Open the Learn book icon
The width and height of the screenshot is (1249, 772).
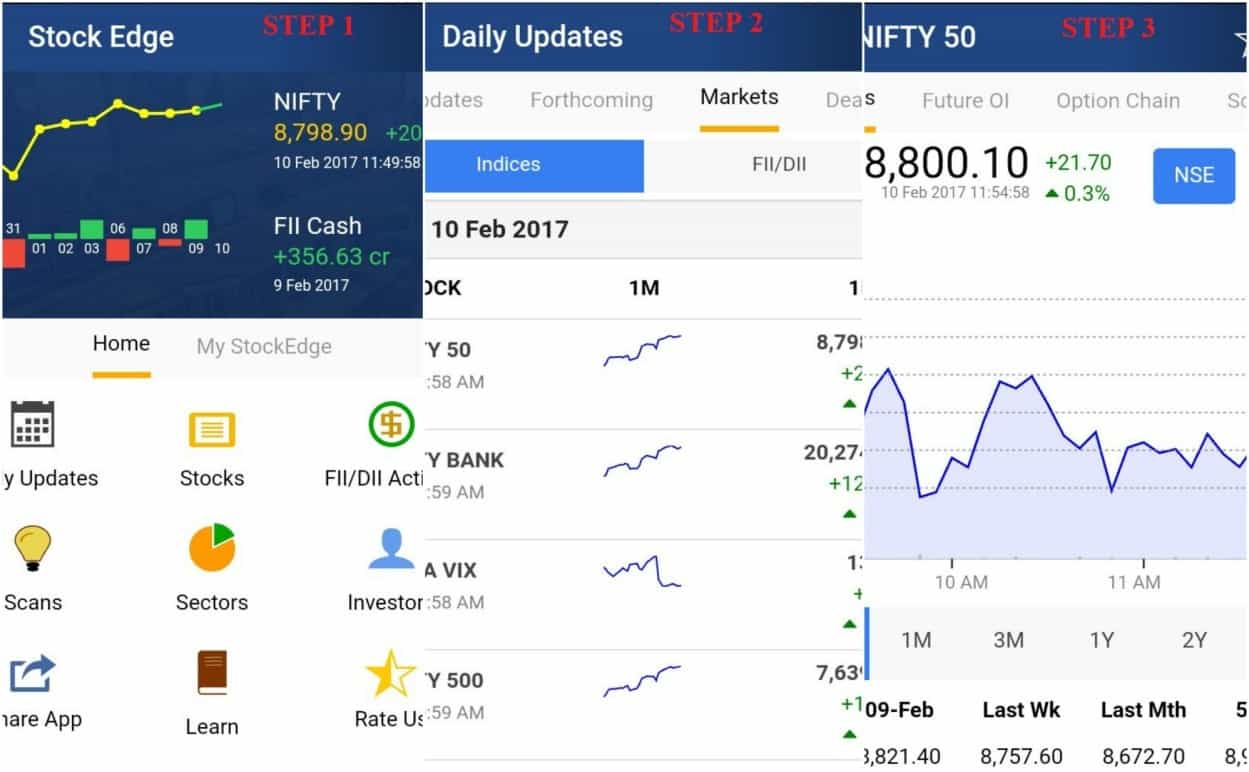212,673
